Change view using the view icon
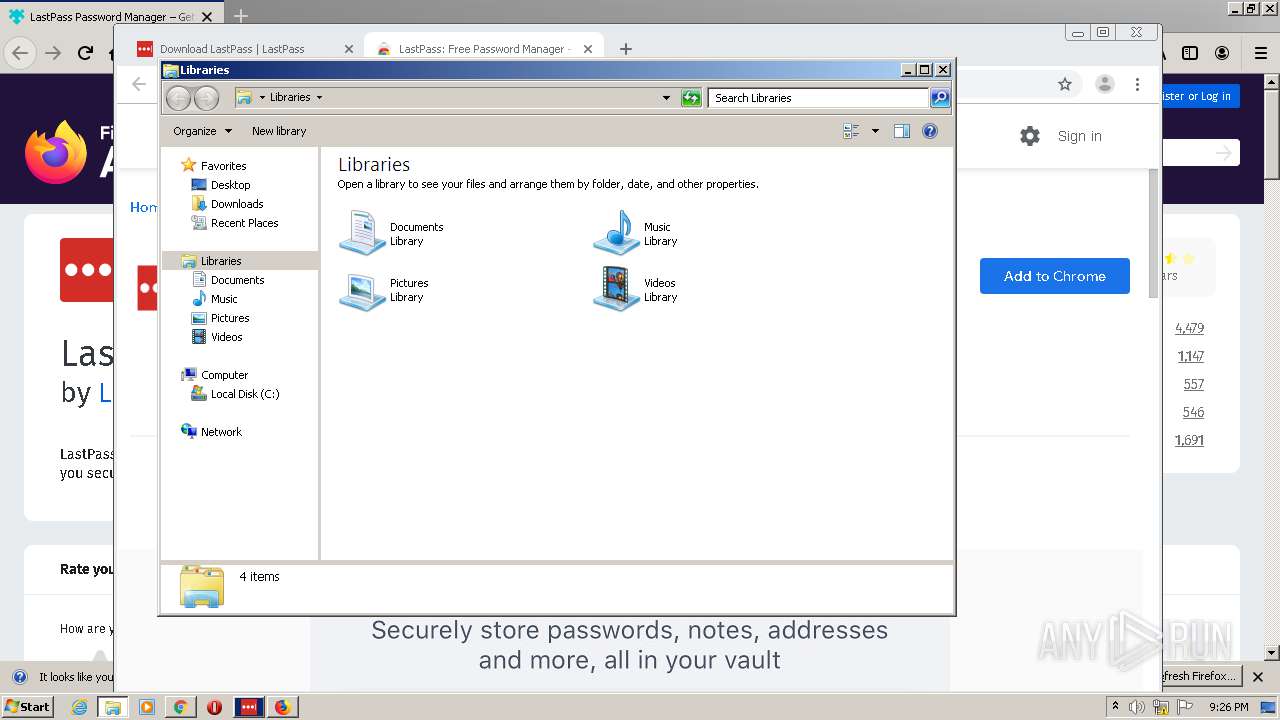This screenshot has height=720, width=1280. [852, 131]
